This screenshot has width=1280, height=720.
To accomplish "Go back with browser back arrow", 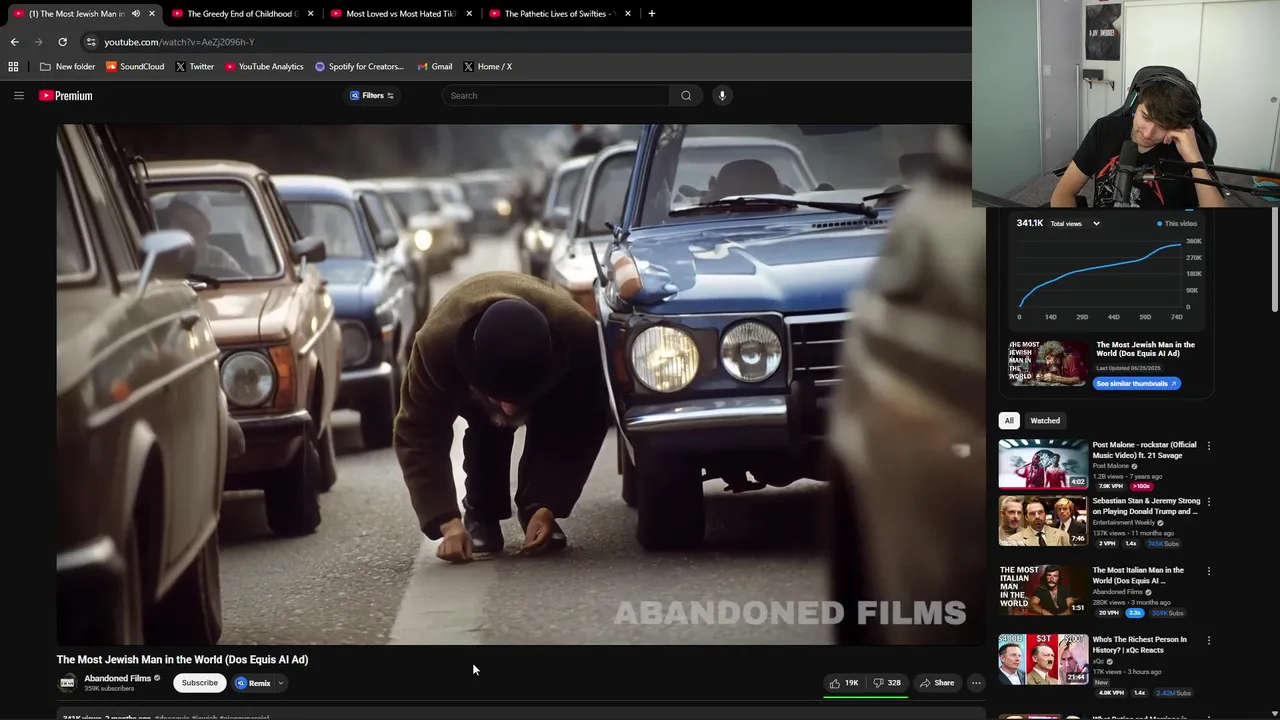I will 14,42.
